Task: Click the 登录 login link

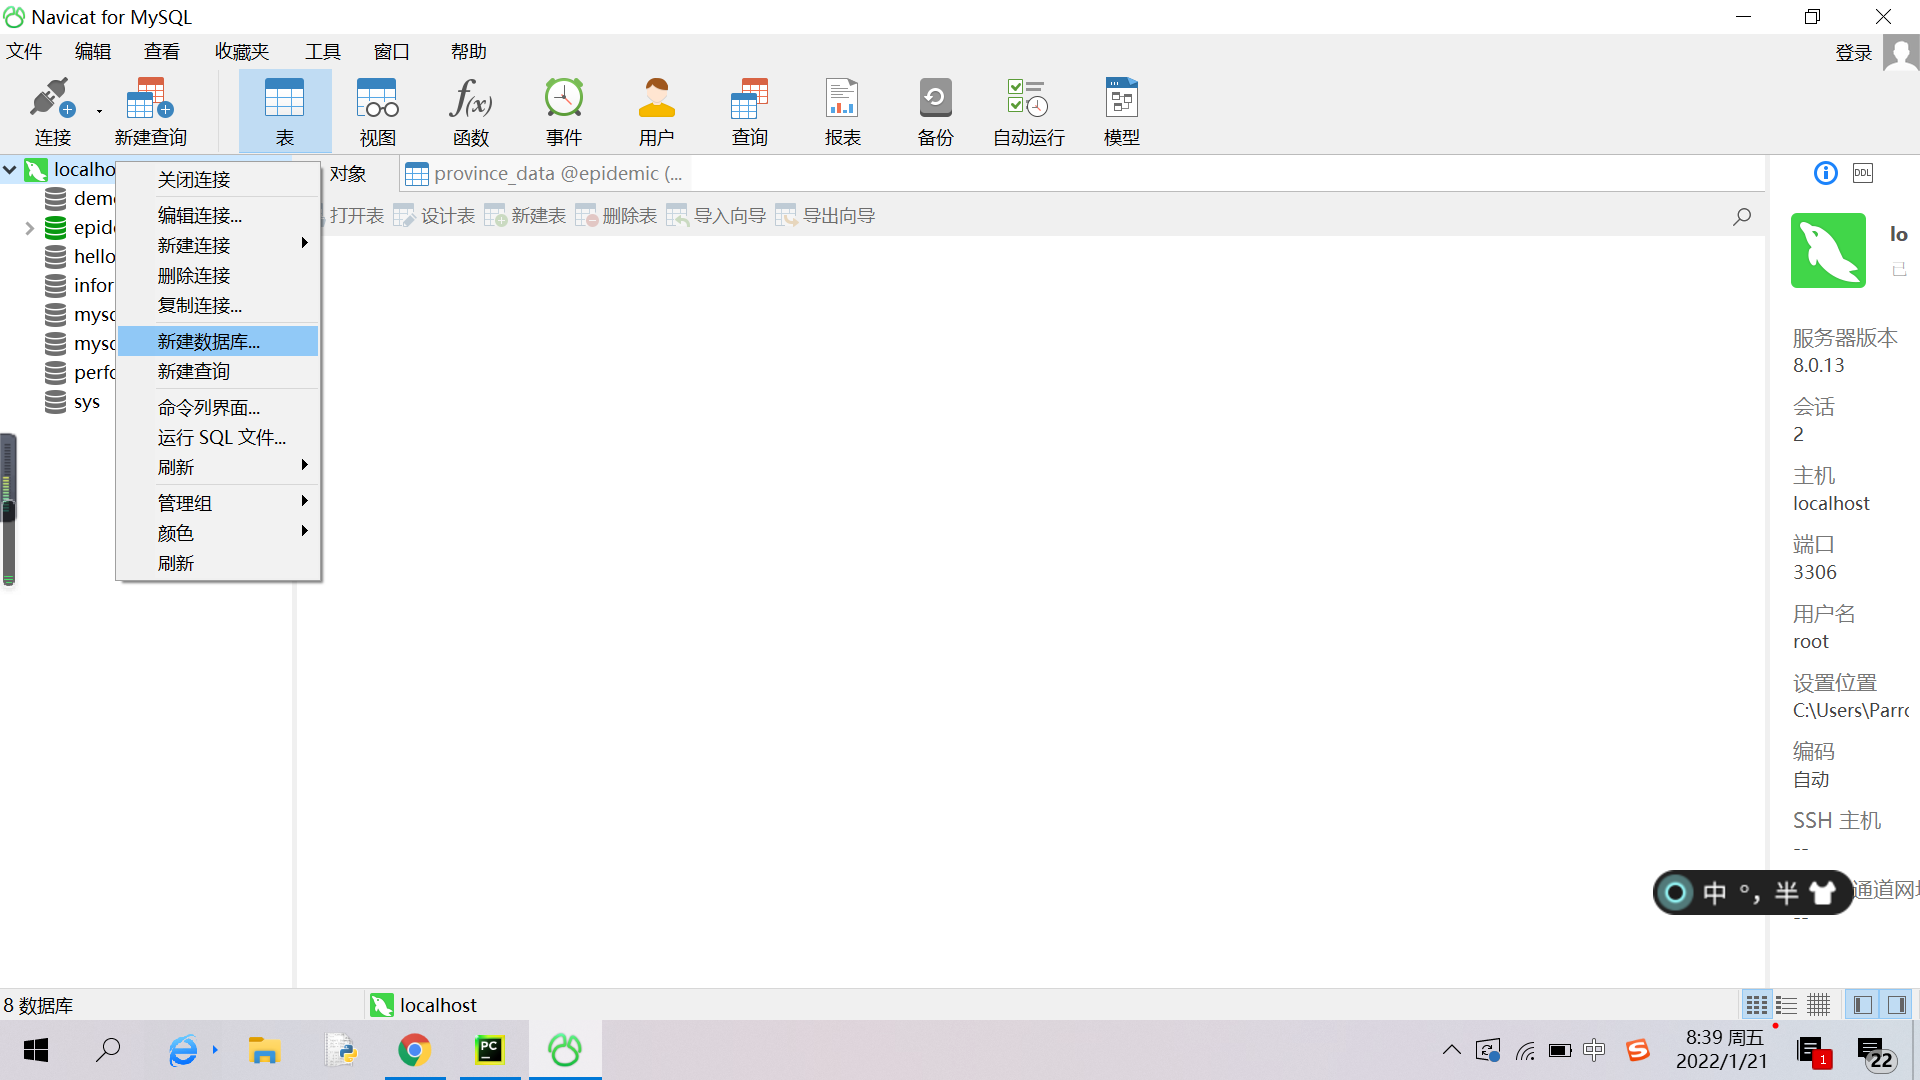Action: pyautogui.click(x=1853, y=53)
